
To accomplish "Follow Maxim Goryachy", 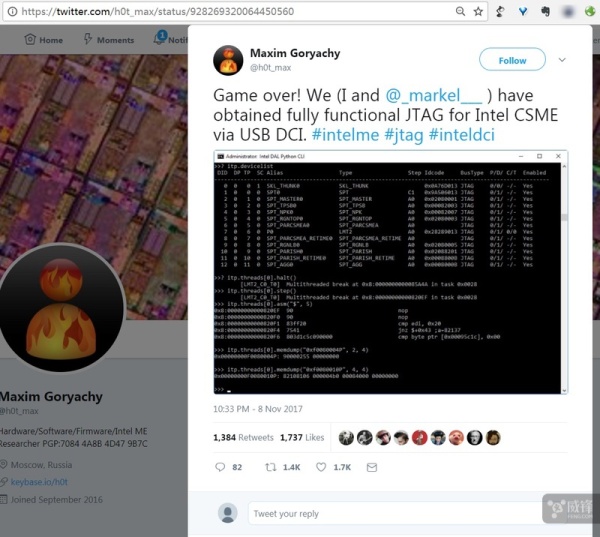I will click(512, 60).
